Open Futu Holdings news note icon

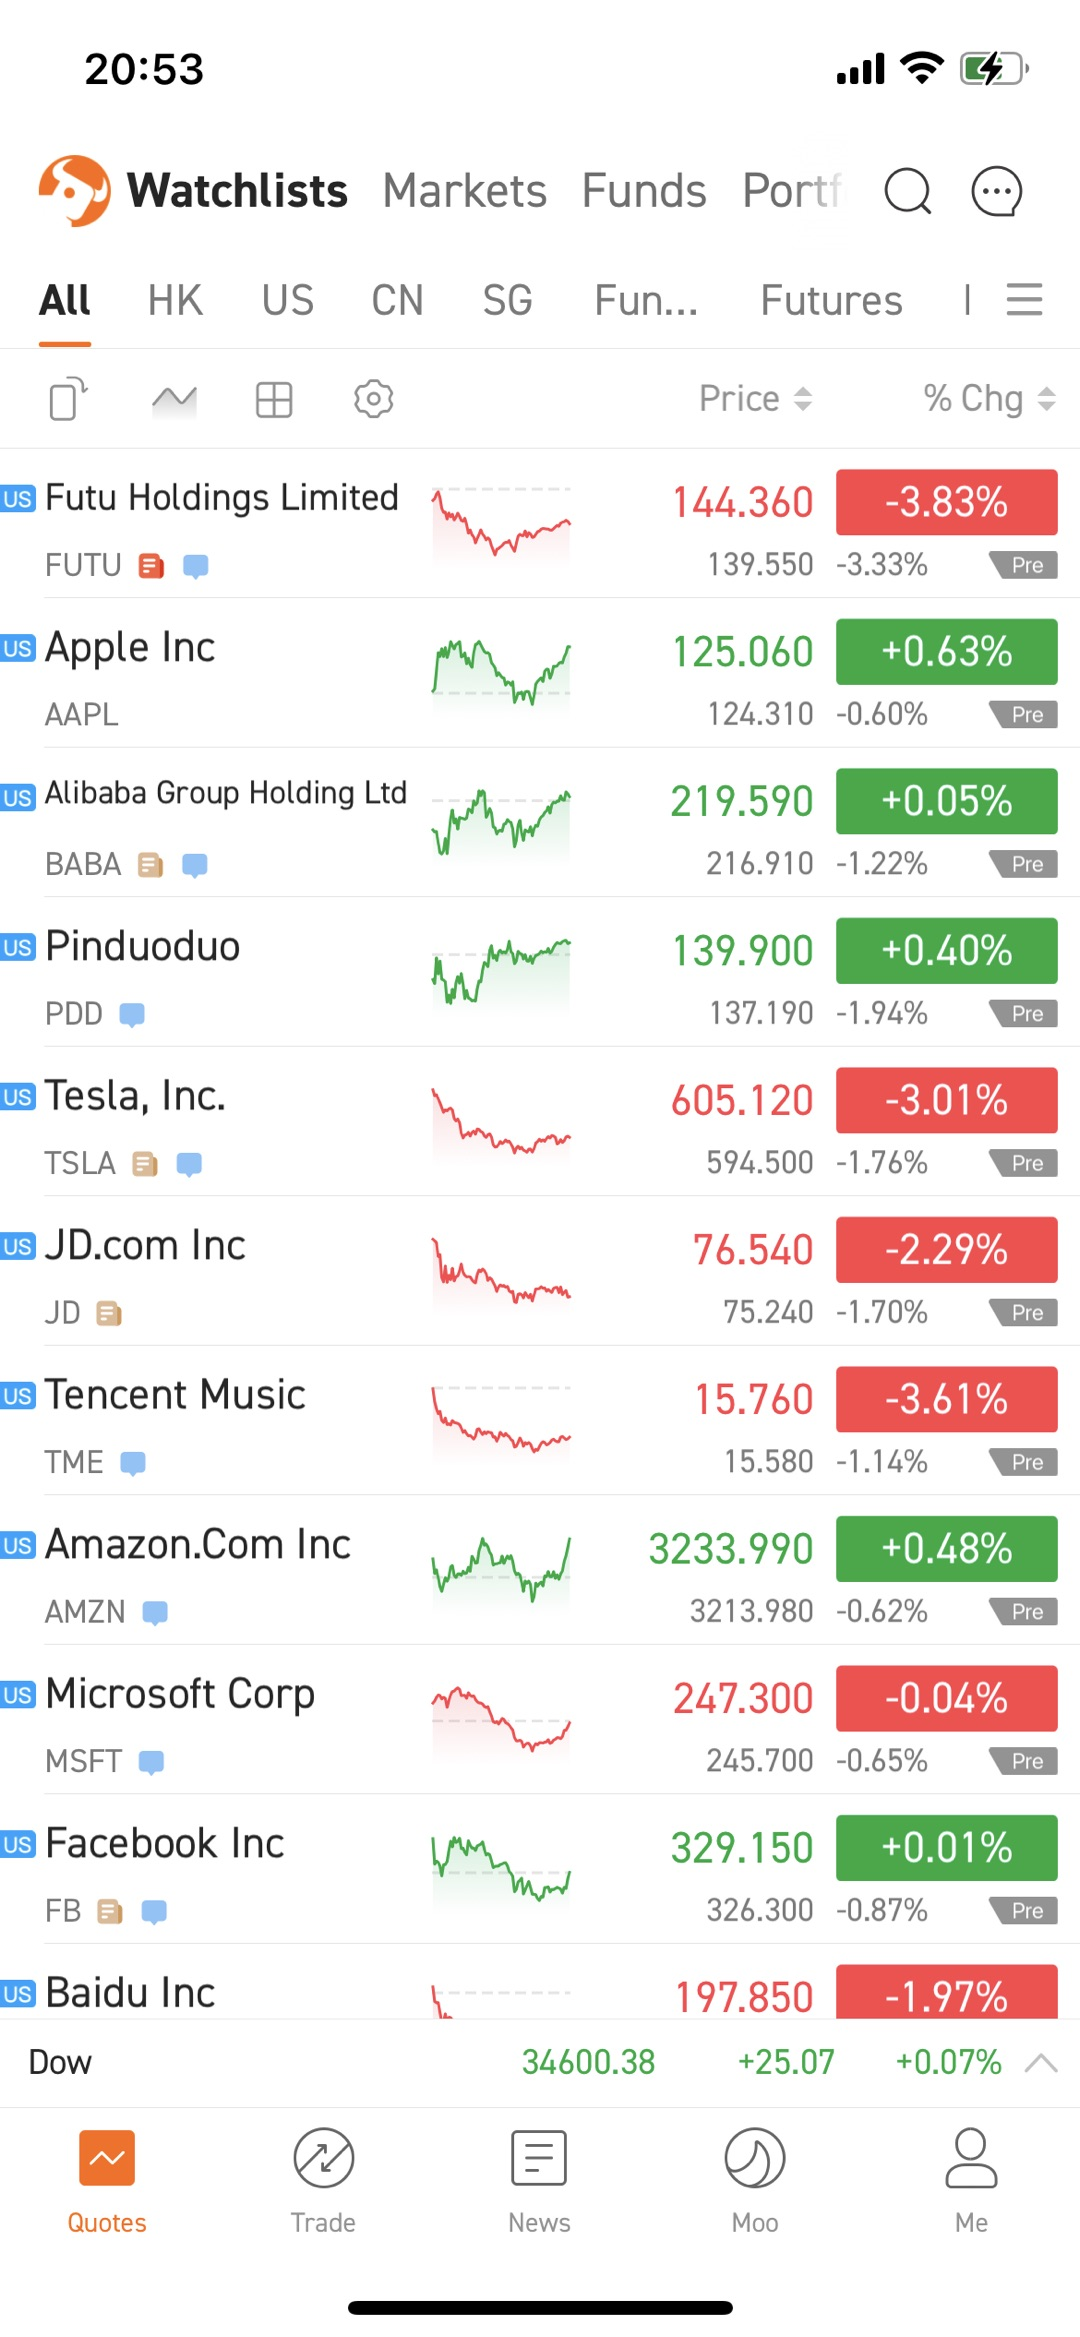(x=151, y=566)
